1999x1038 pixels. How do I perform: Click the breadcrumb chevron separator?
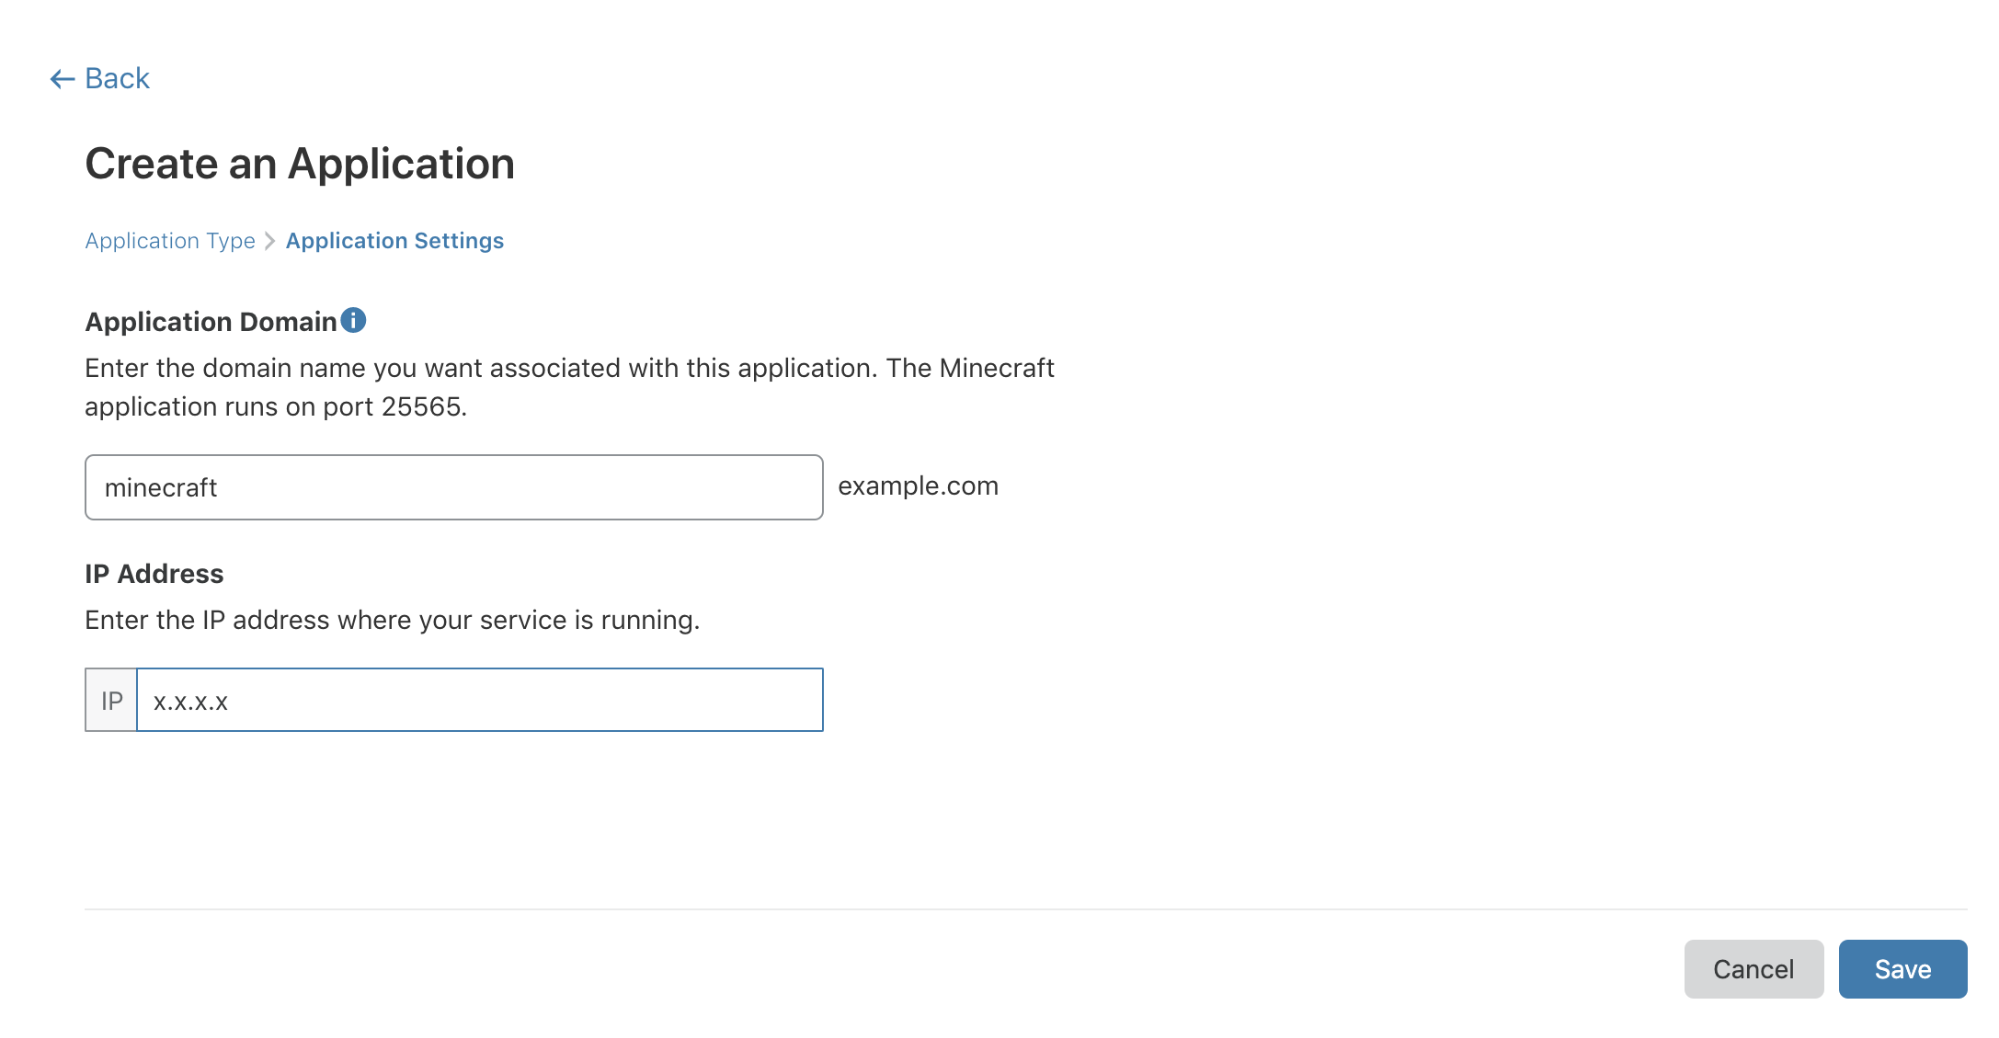(270, 241)
